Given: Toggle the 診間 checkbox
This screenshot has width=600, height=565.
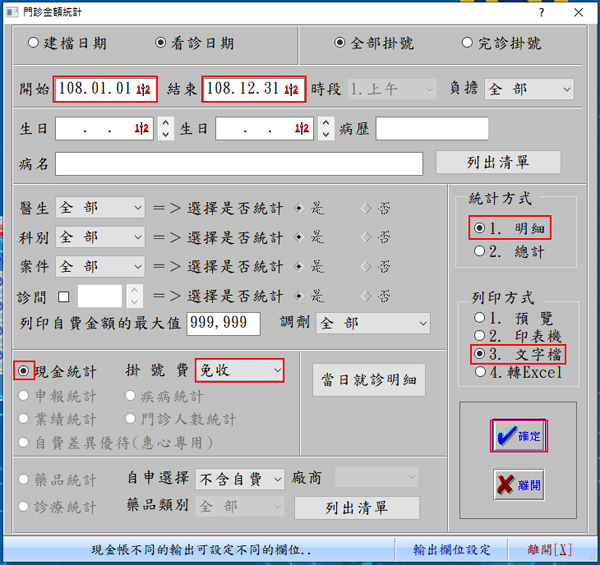Looking at the screenshot, I should 64,296.
